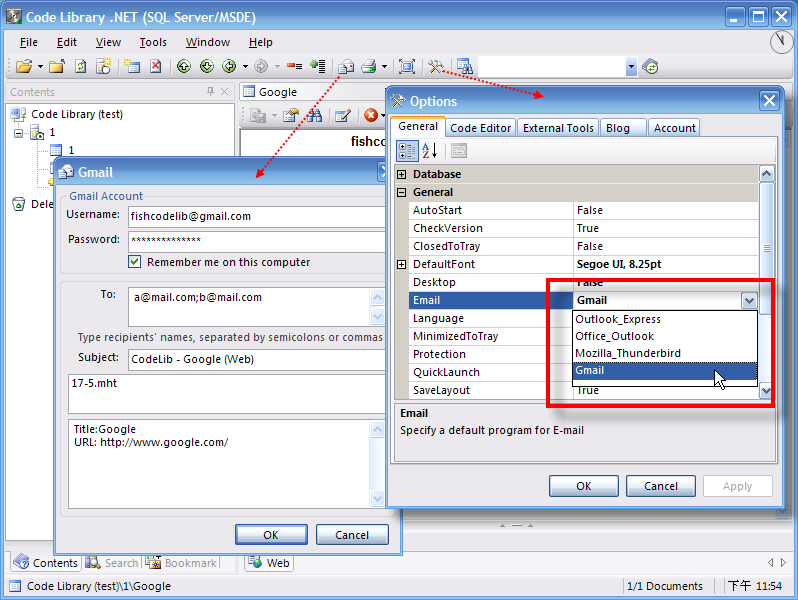
Task: Click the open folder toolbar icon
Action: coord(23,66)
